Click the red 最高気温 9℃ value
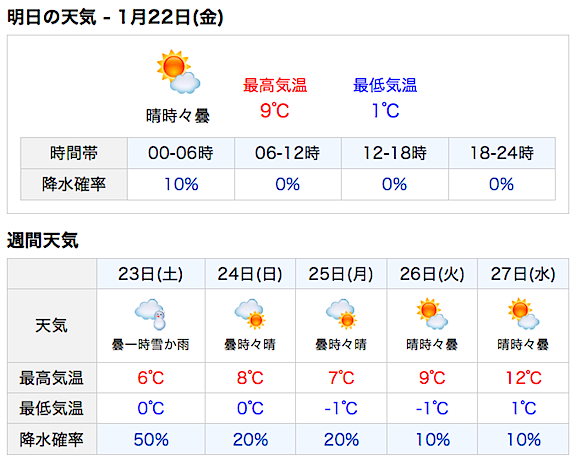The height and width of the screenshot is (461, 576). [275, 111]
